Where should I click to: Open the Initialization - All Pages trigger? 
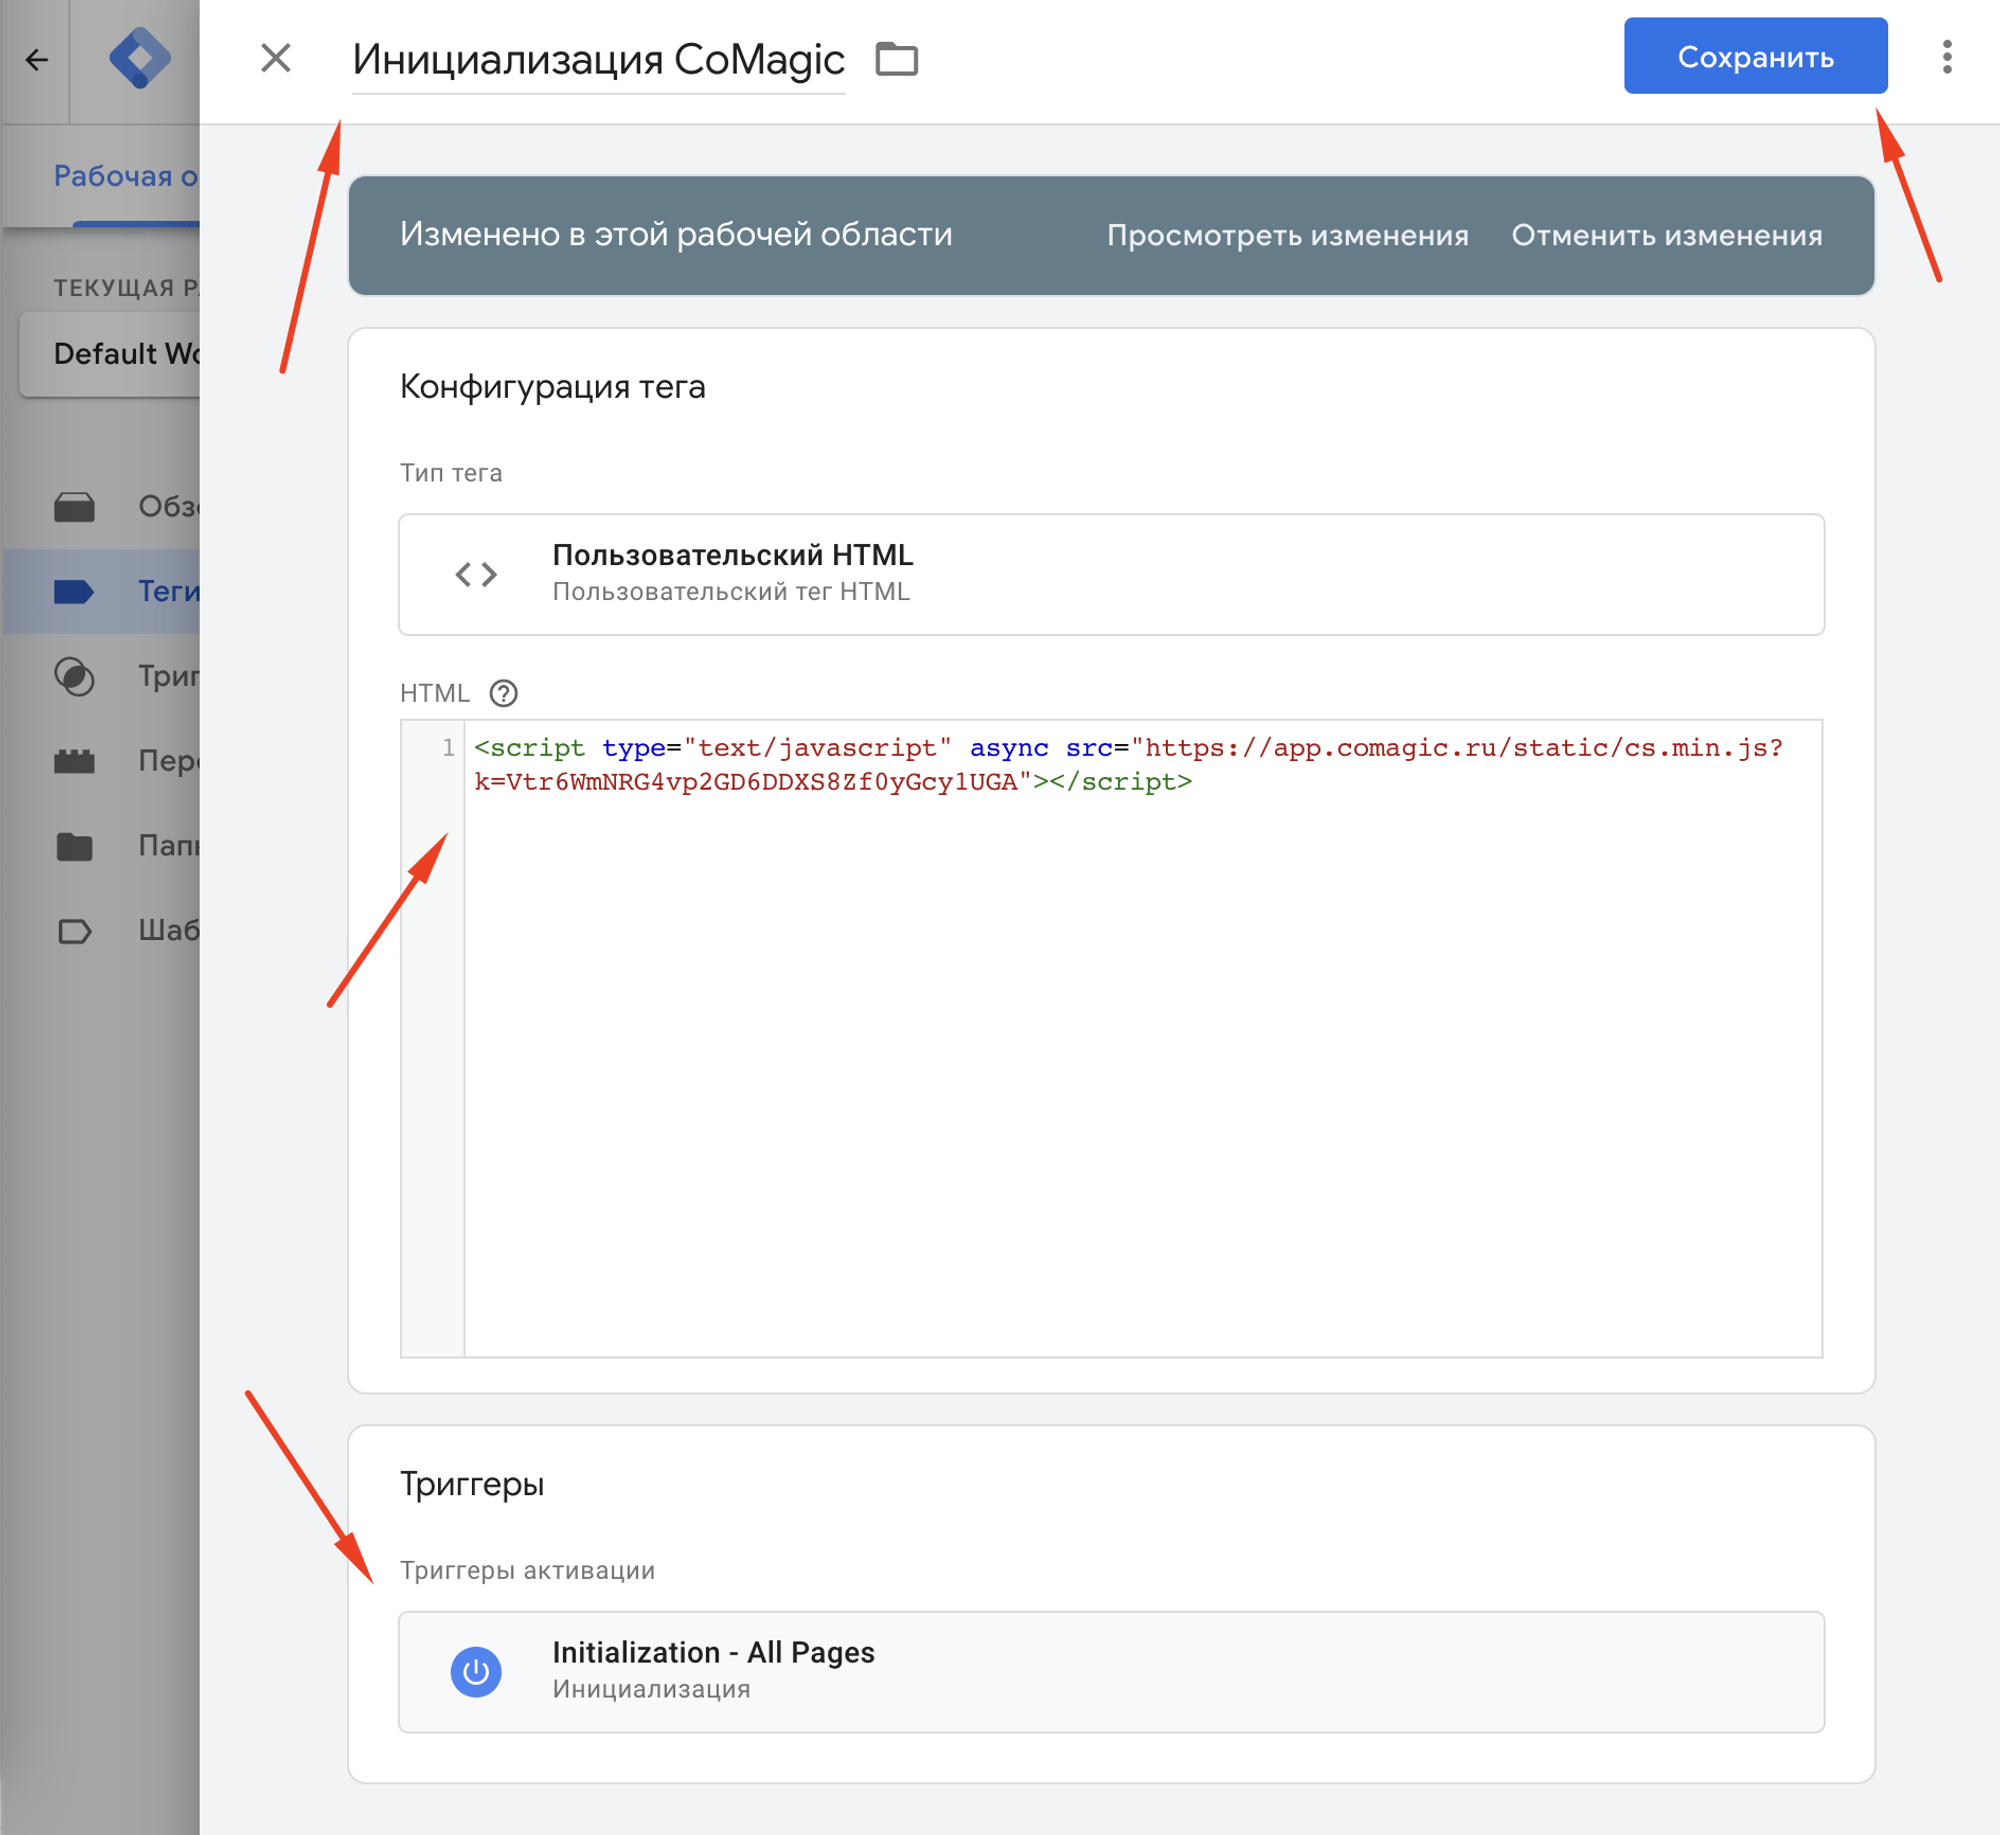[1111, 1671]
